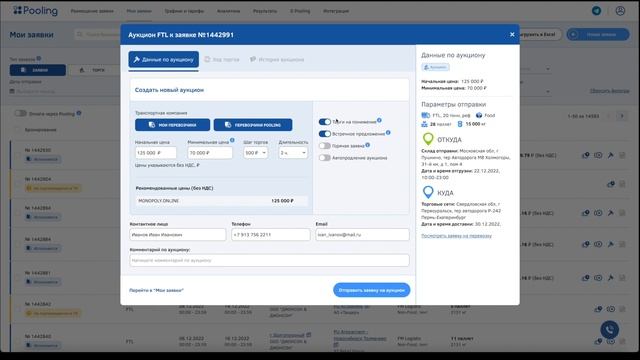Open Результаты menu item

point(265,11)
